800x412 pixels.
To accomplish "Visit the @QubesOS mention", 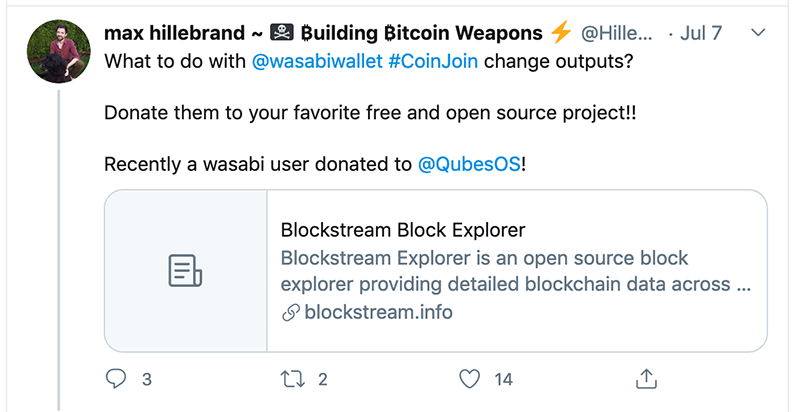I will click(x=469, y=164).
